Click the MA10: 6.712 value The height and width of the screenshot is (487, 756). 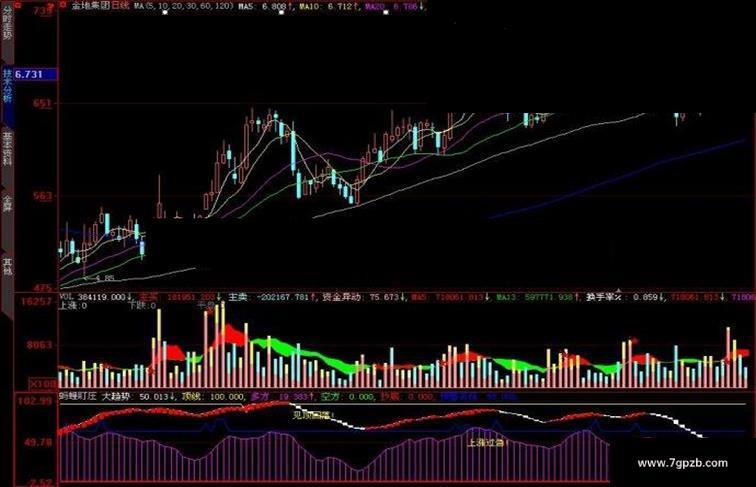[x=328, y=7]
